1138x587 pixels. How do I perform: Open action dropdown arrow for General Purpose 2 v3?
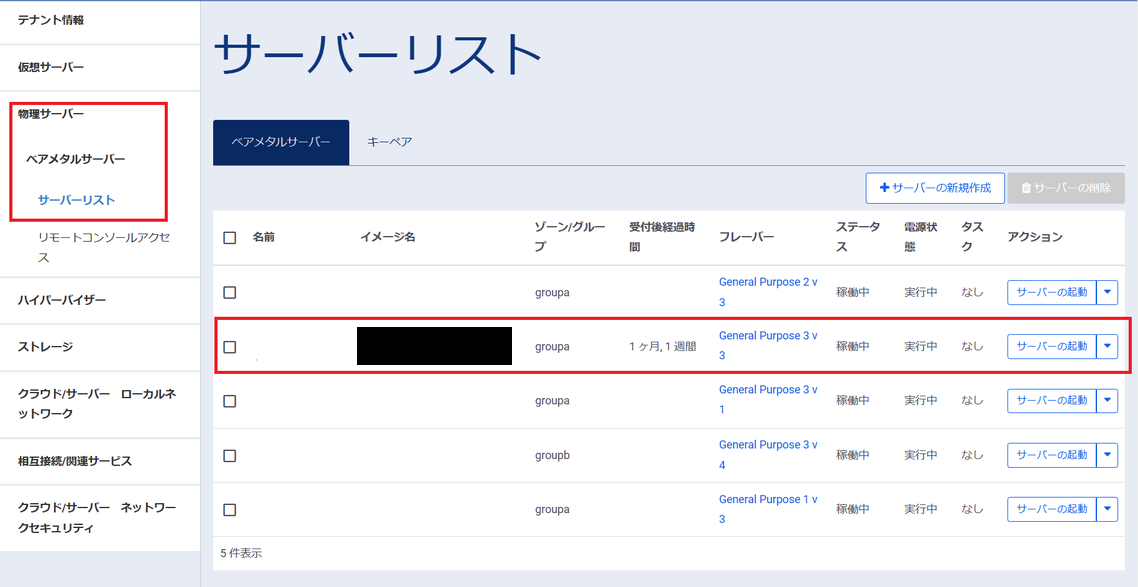coord(1107,292)
